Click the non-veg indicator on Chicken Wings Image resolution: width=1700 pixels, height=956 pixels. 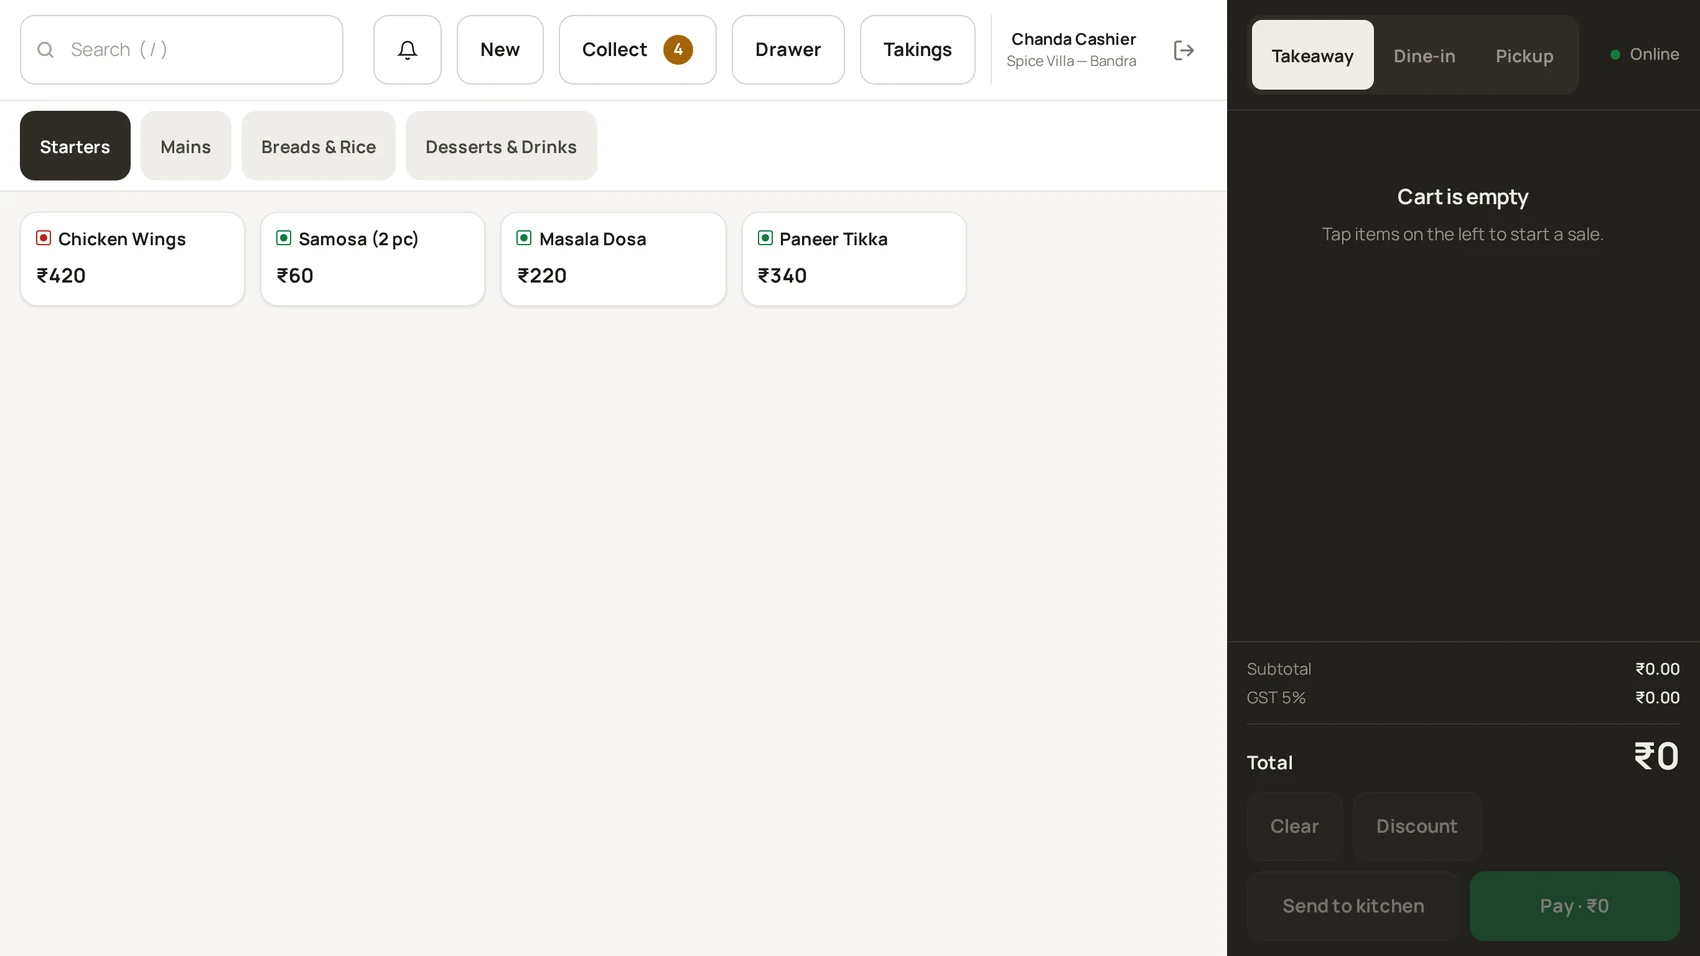click(44, 238)
